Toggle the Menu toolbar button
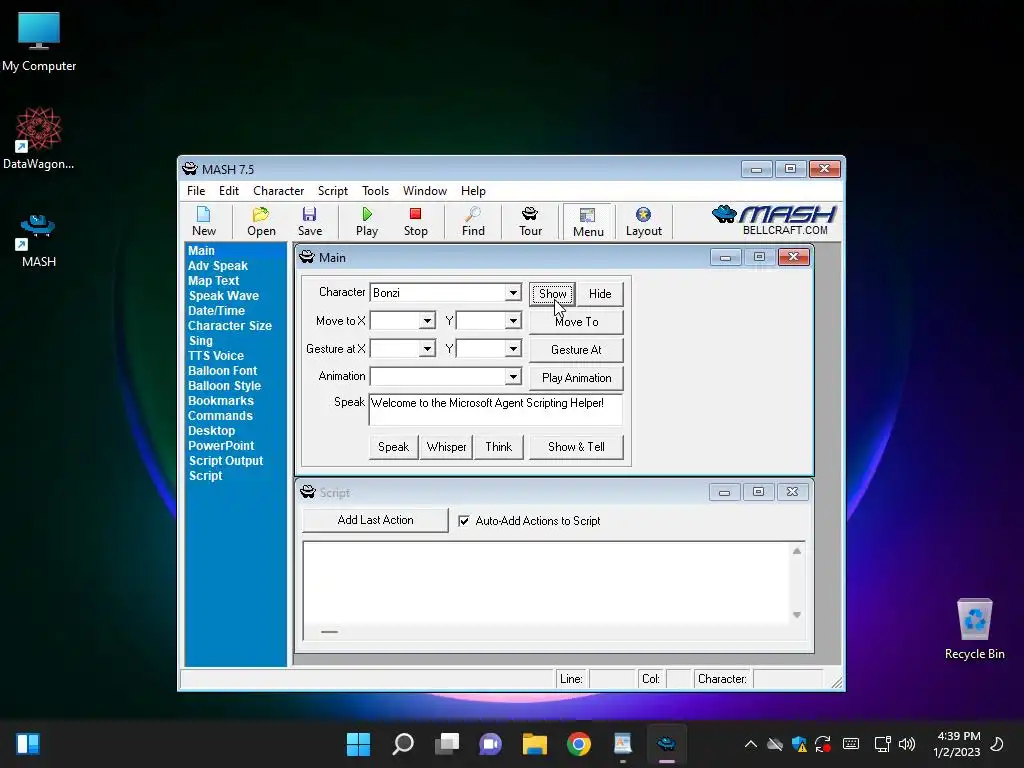Screen dimensions: 1024x768 click(x=588, y=221)
